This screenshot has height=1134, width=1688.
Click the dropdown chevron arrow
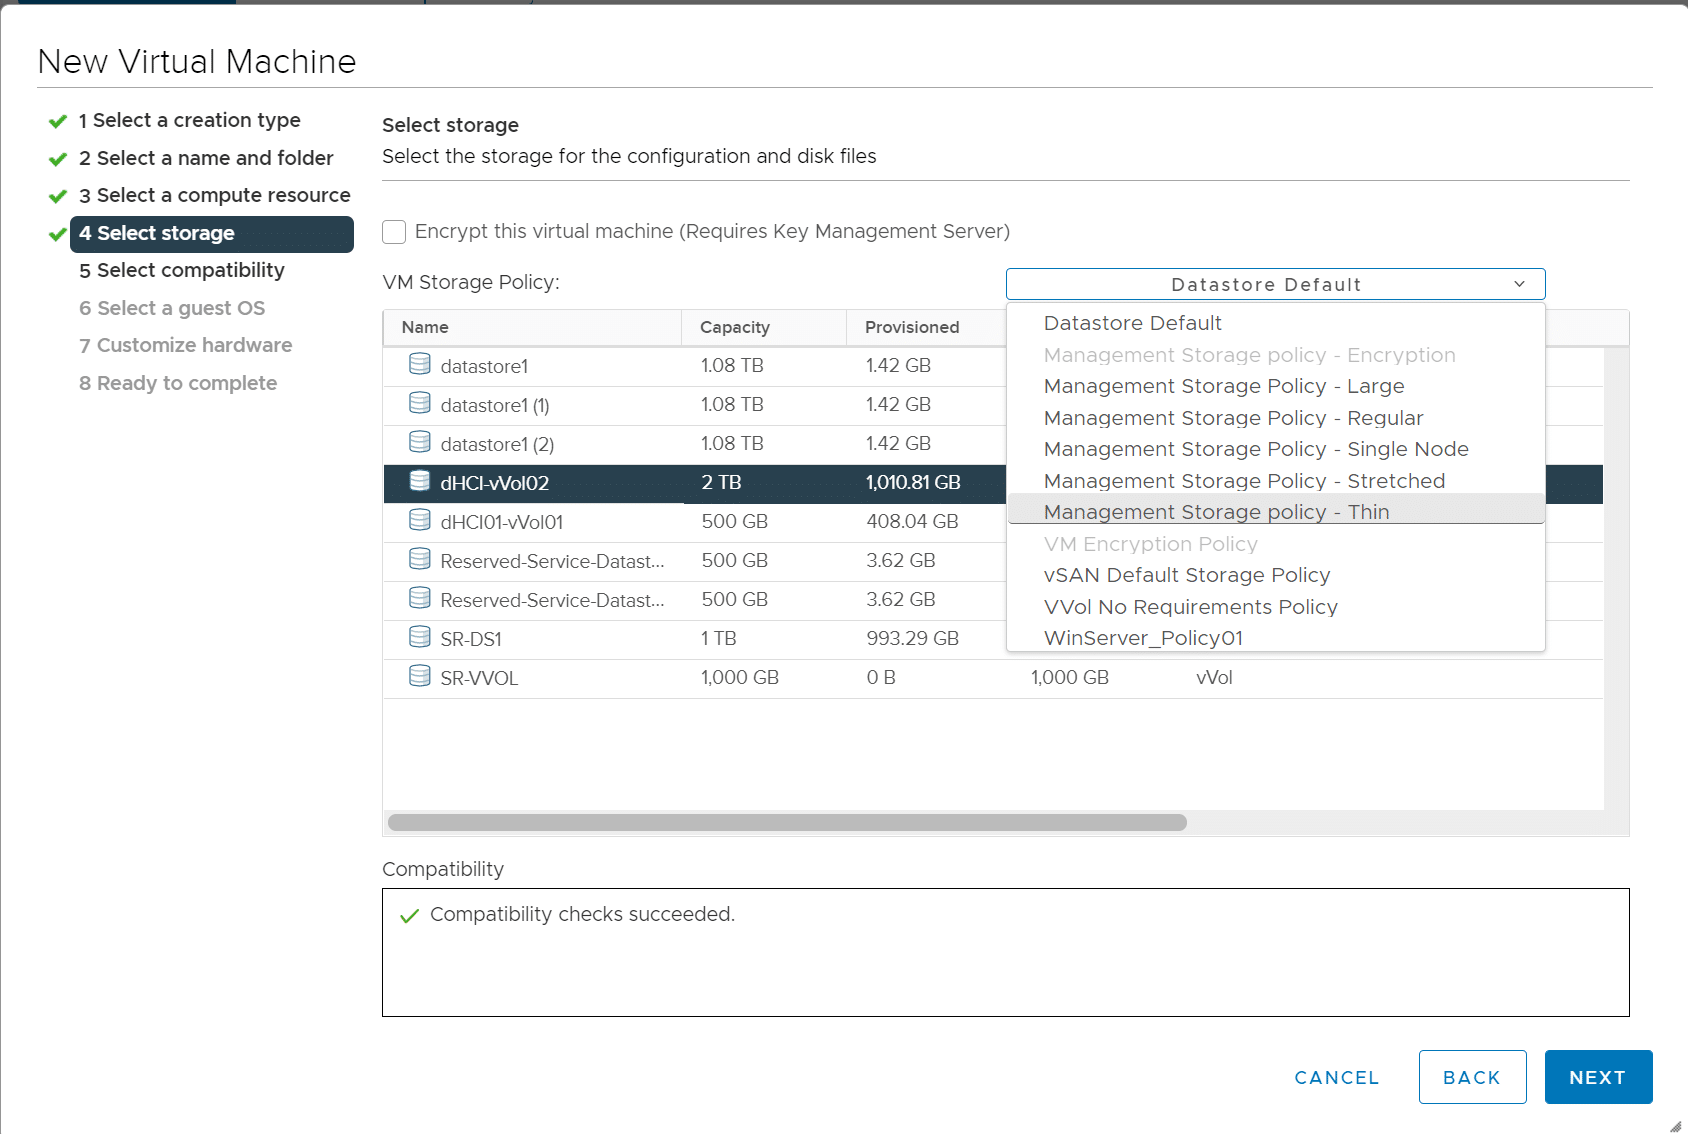(x=1519, y=284)
